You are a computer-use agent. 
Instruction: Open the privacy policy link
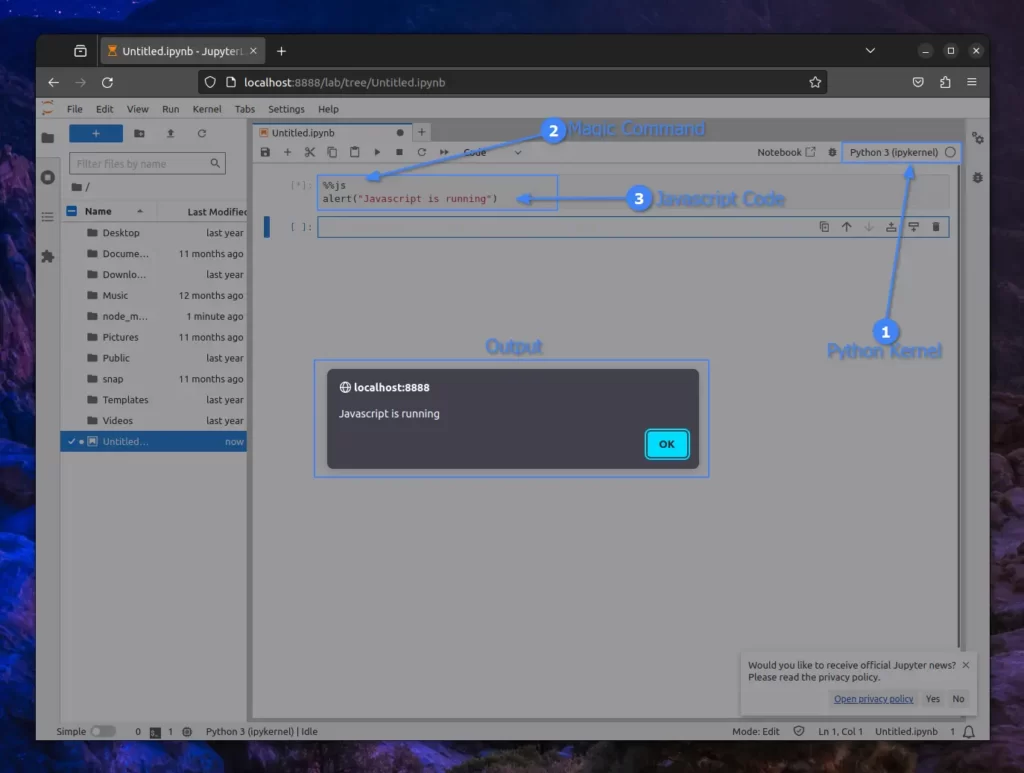(874, 699)
